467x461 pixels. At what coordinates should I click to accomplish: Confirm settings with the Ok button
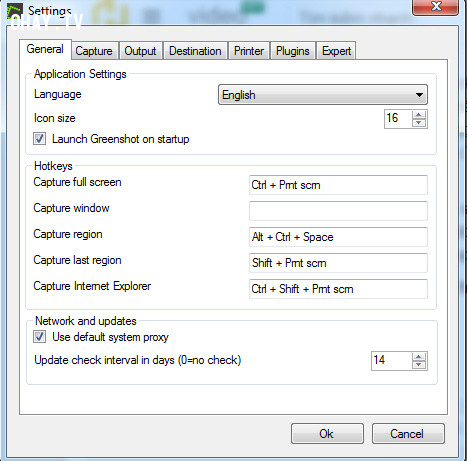[327, 434]
